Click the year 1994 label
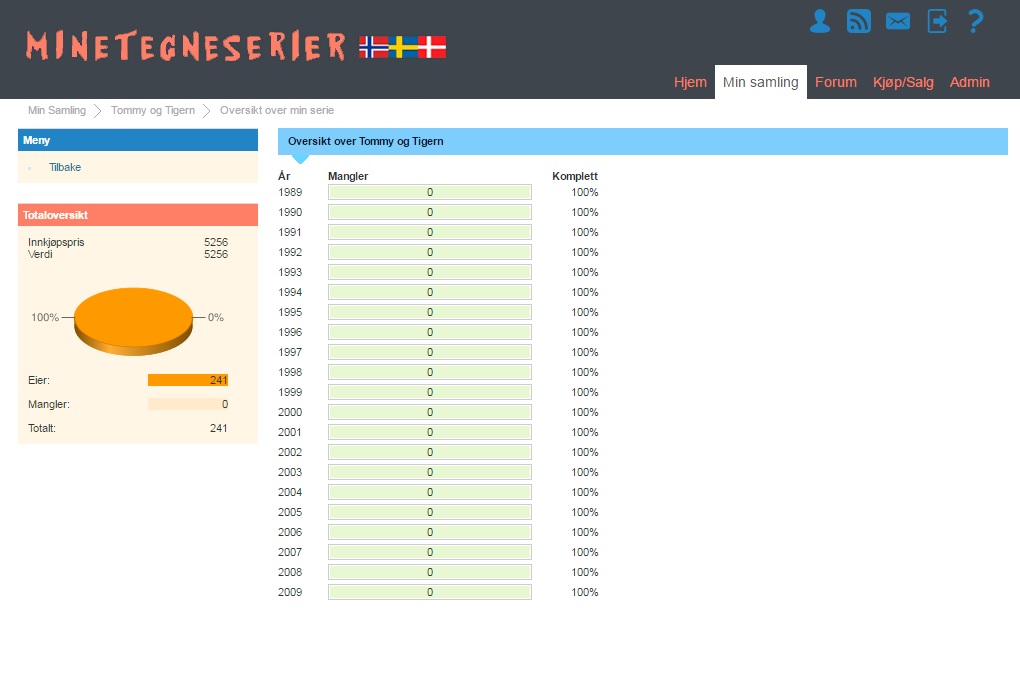 tap(290, 292)
